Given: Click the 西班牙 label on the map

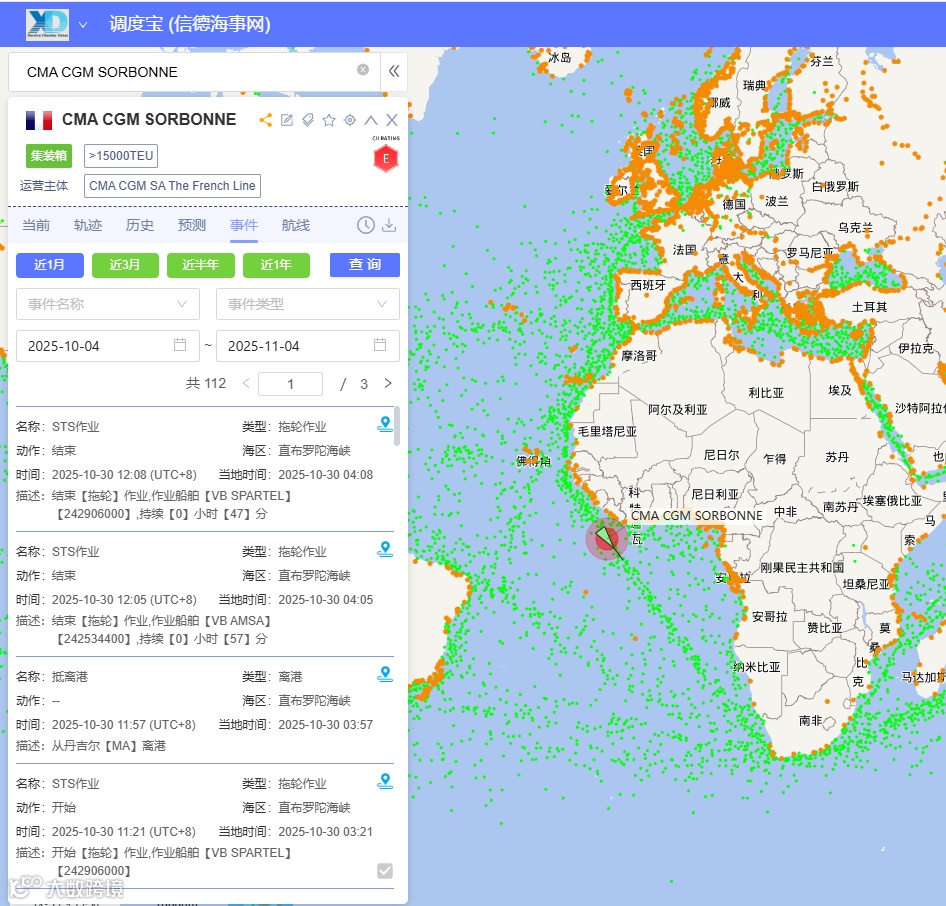Looking at the screenshot, I should (x=647, y=285).
